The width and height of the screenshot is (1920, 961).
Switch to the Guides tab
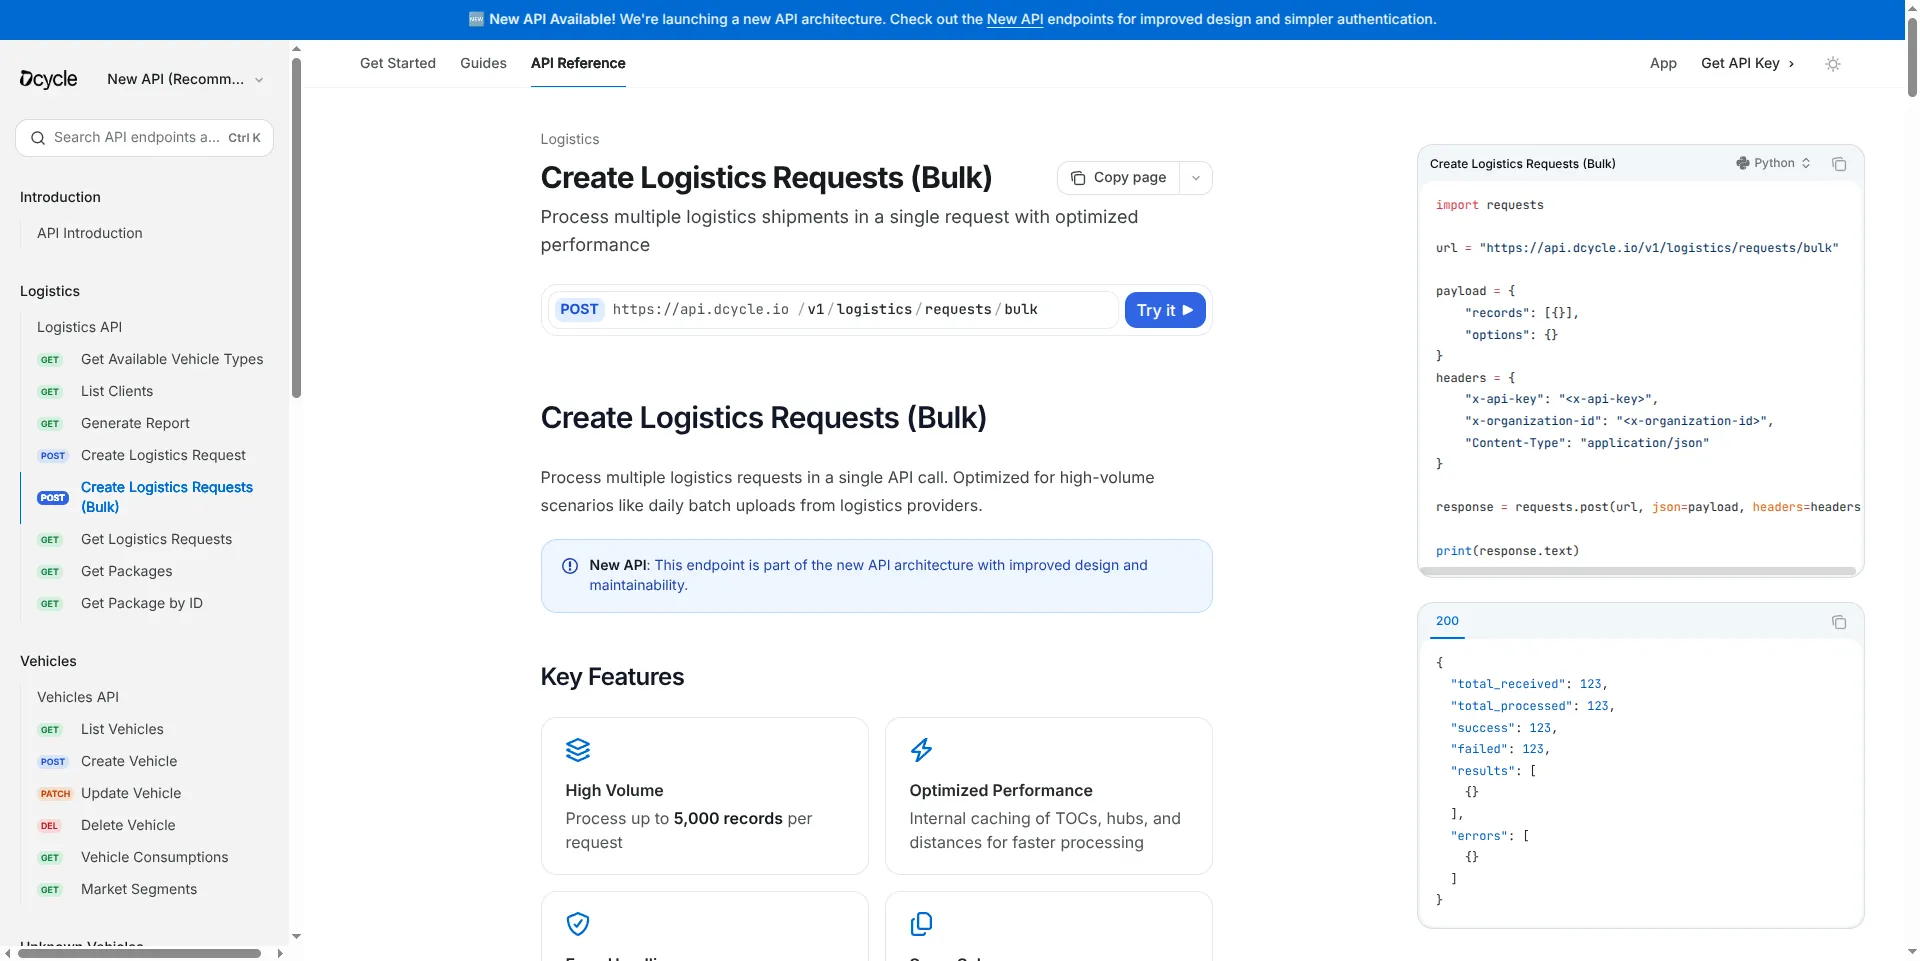pyautogui.click(x=483, y=63)
